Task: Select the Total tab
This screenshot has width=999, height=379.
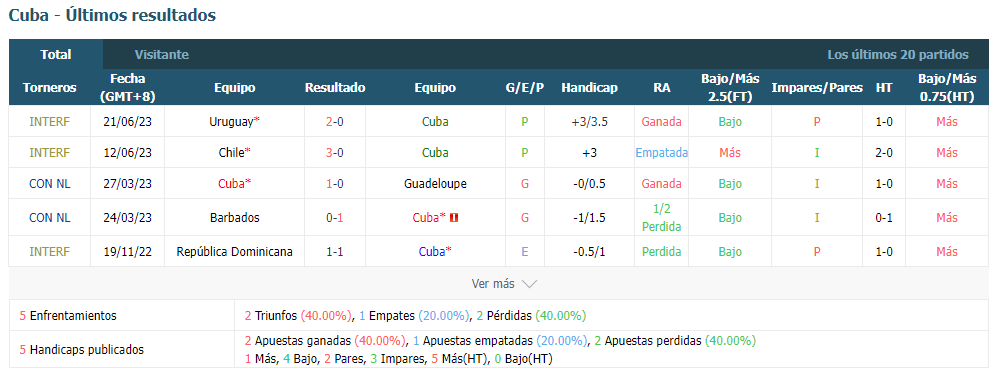Action: tap(56, 55)
